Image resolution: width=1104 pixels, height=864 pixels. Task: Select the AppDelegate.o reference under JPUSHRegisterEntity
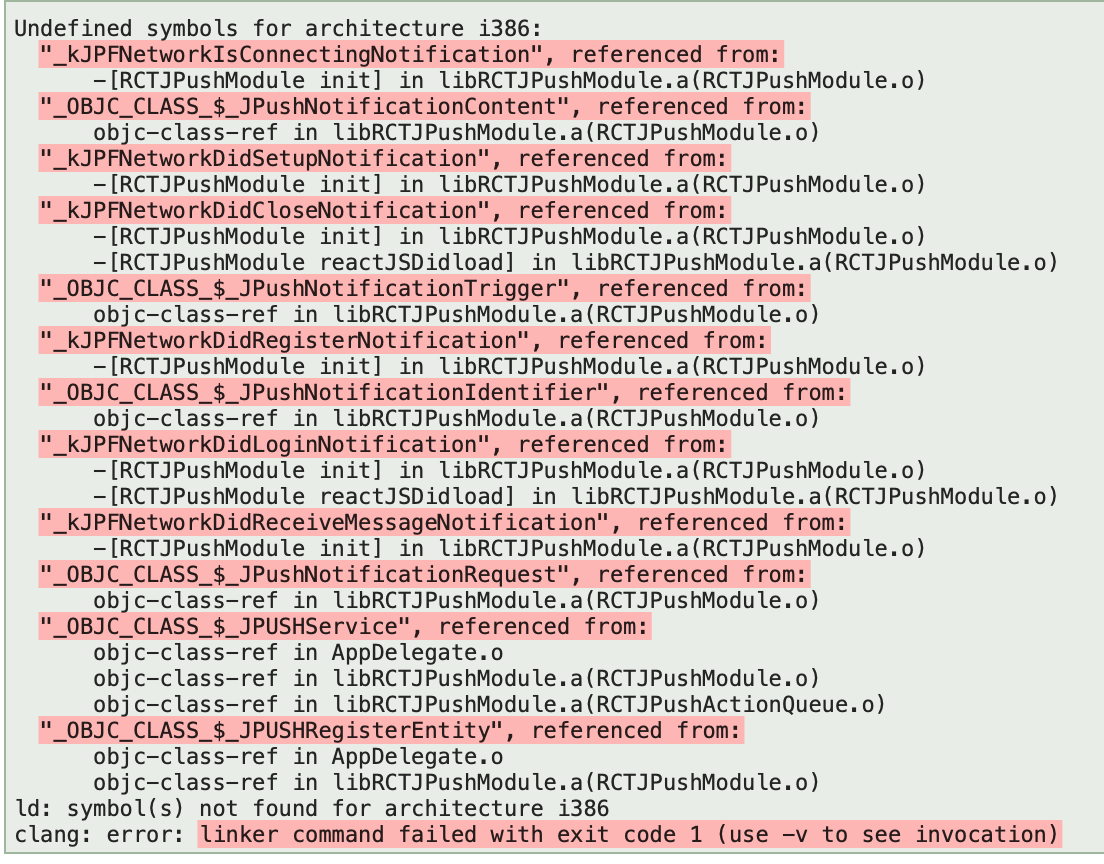point(298,756)
